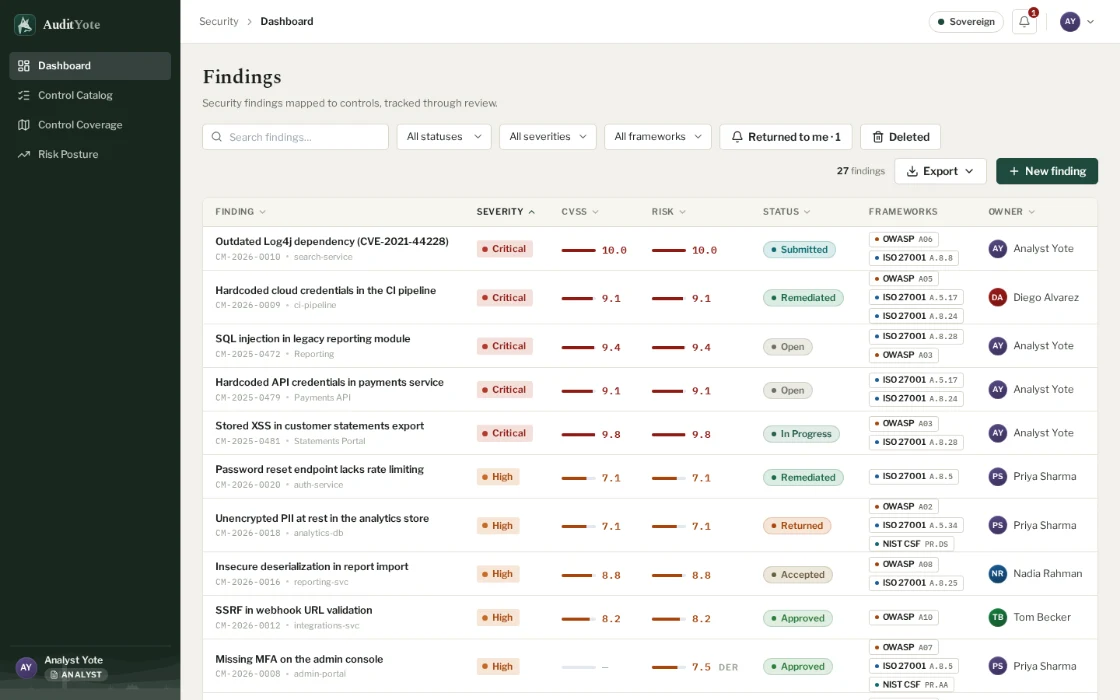This screenshot has height=700, width=1120.
Task: Click Diego Alvarez DA avatar
Action: (997, 297)
